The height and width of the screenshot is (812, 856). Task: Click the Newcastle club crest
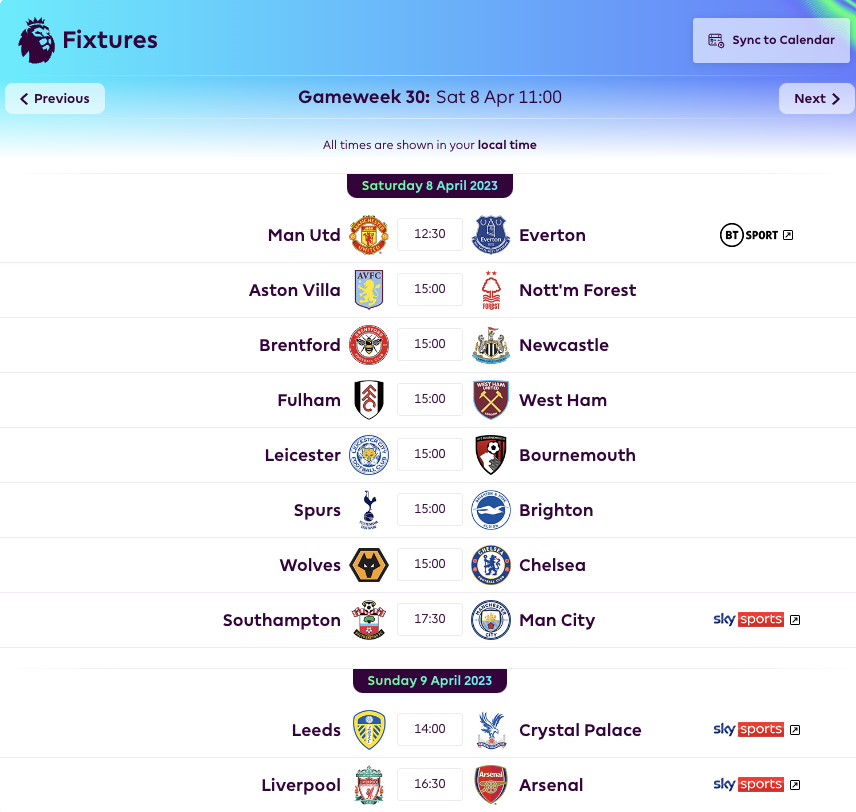[x=491, y=345]
